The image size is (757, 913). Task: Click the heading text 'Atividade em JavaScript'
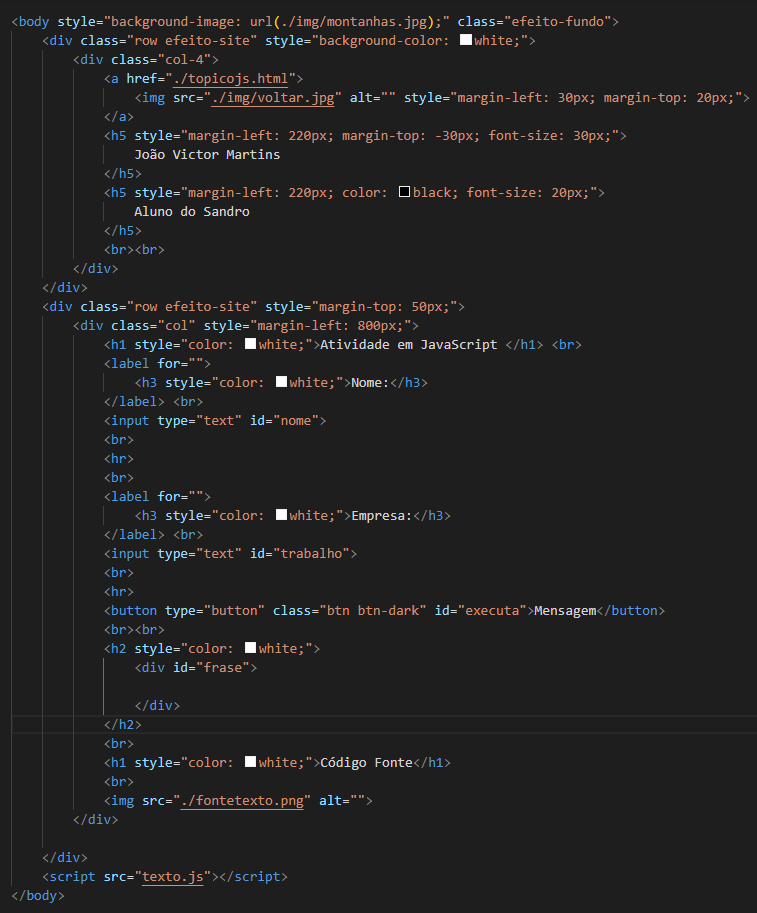[x=409, y=345]
